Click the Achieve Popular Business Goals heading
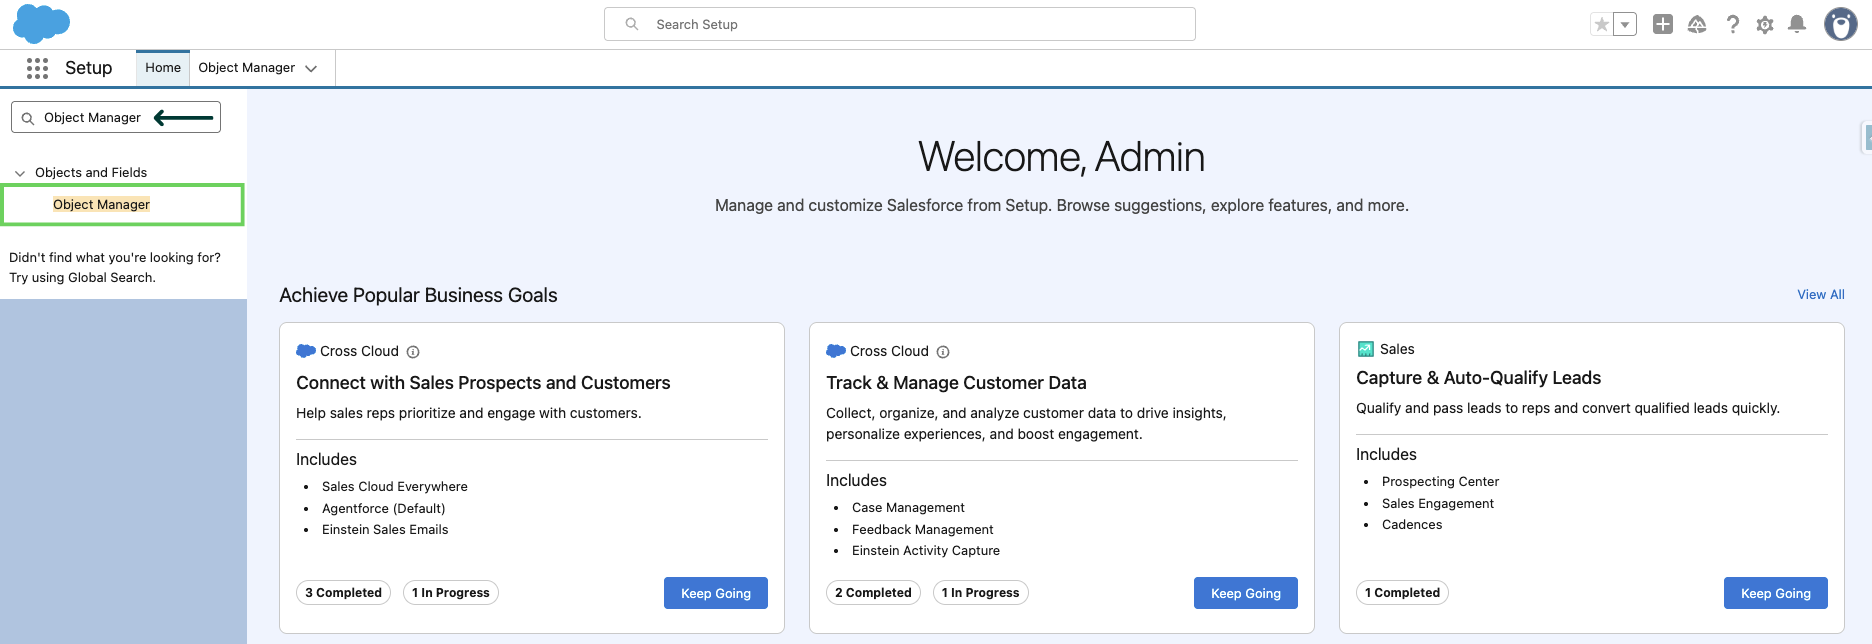The height and width of the screenshot is (644, 1872). (418, 295)
